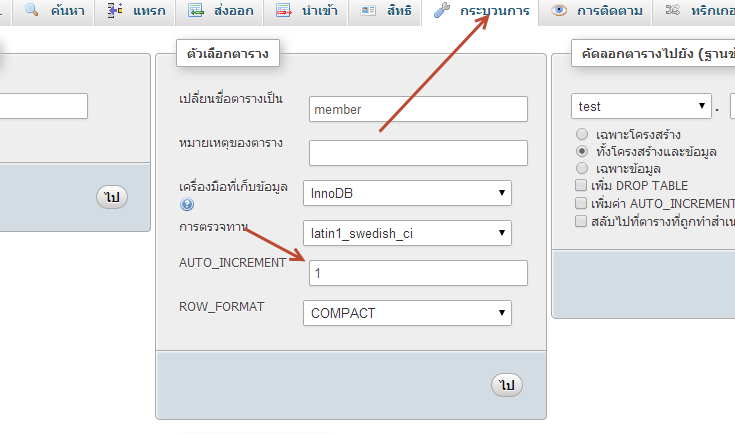Click the Insert (แทรก) tab icon
Screen dimensions: 735x434
pos(115,10)
